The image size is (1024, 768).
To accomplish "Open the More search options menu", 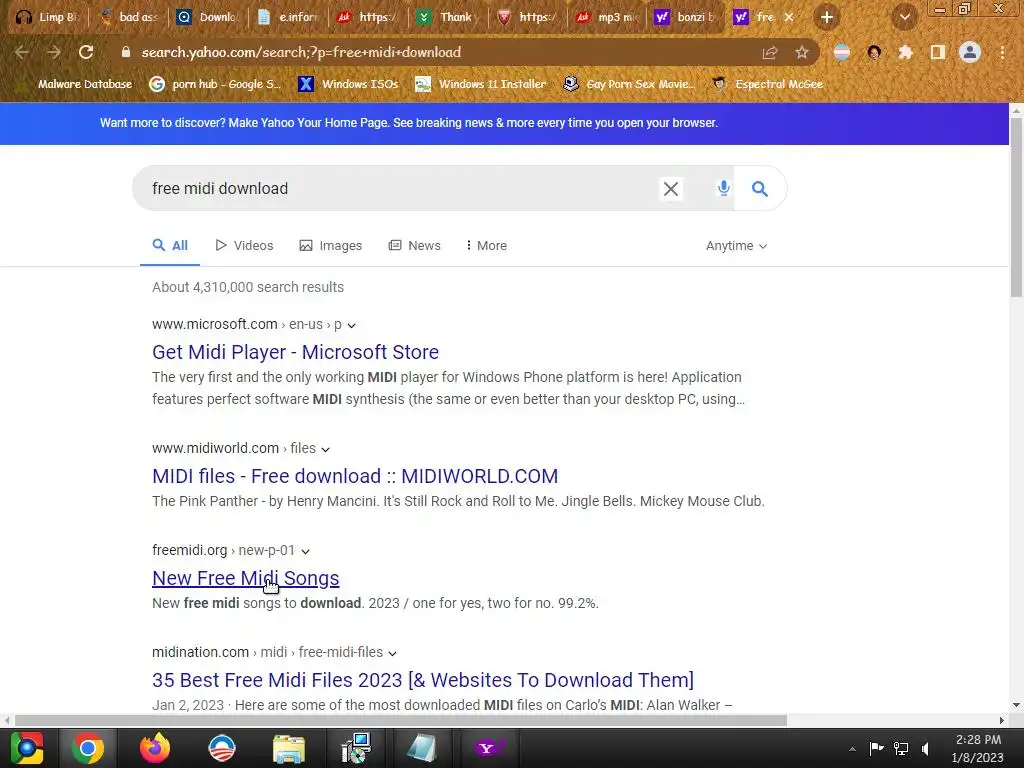I will pyautogui.click(x=487, y=246).
